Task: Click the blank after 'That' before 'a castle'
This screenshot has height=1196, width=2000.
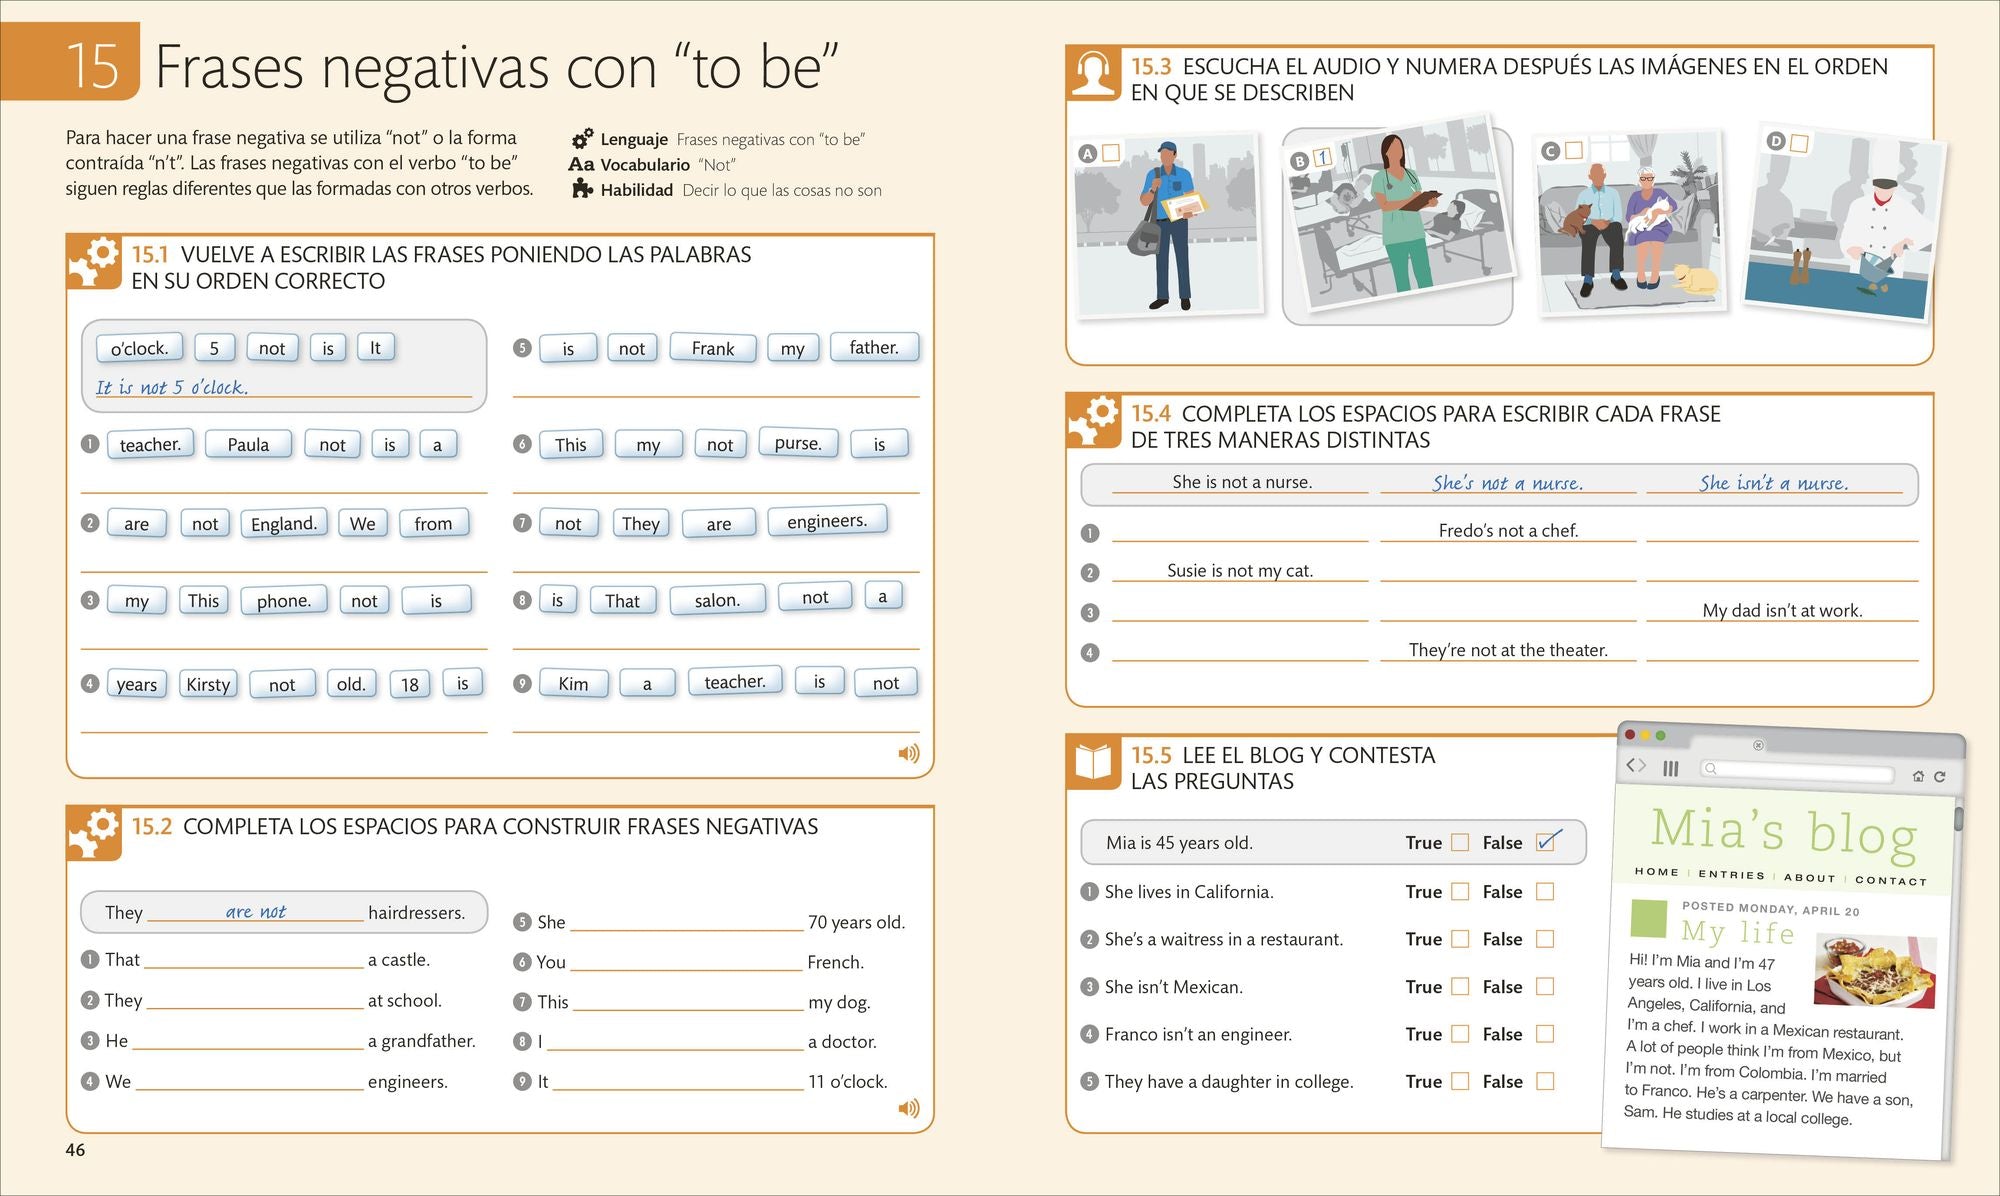Action: 254,960
